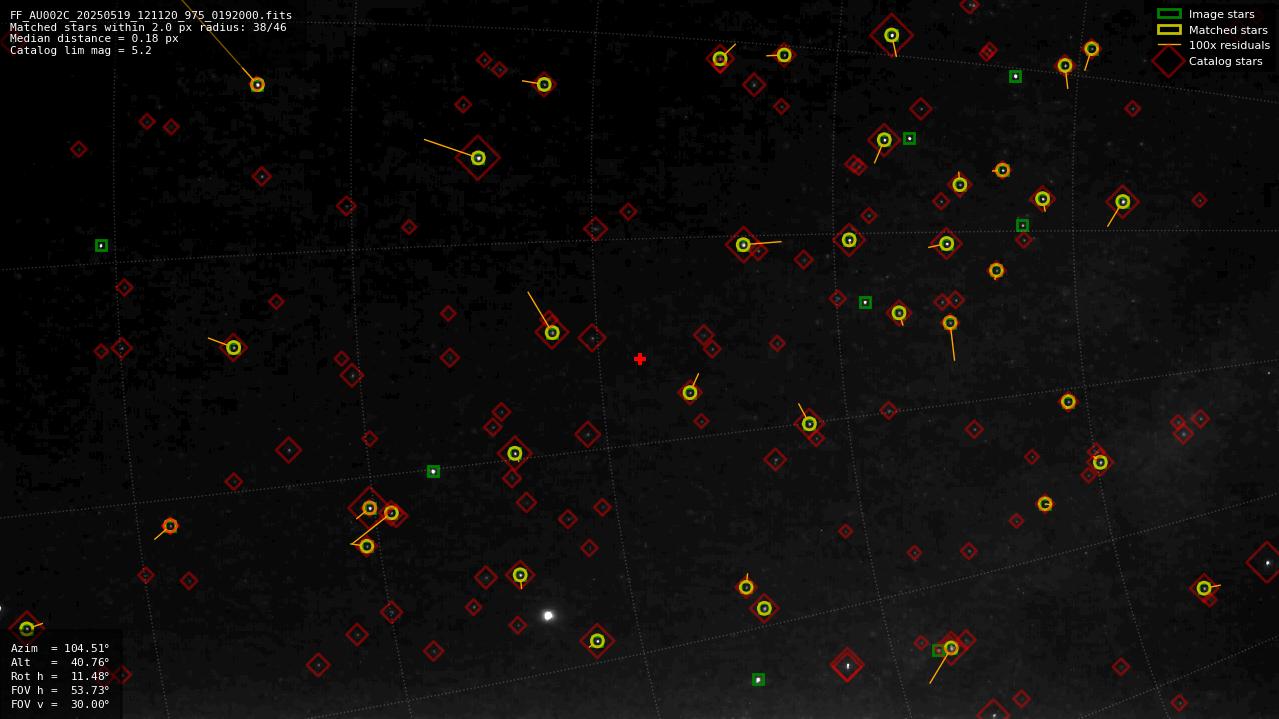Click the orange 100x residuals legend line

[1169, 45]
